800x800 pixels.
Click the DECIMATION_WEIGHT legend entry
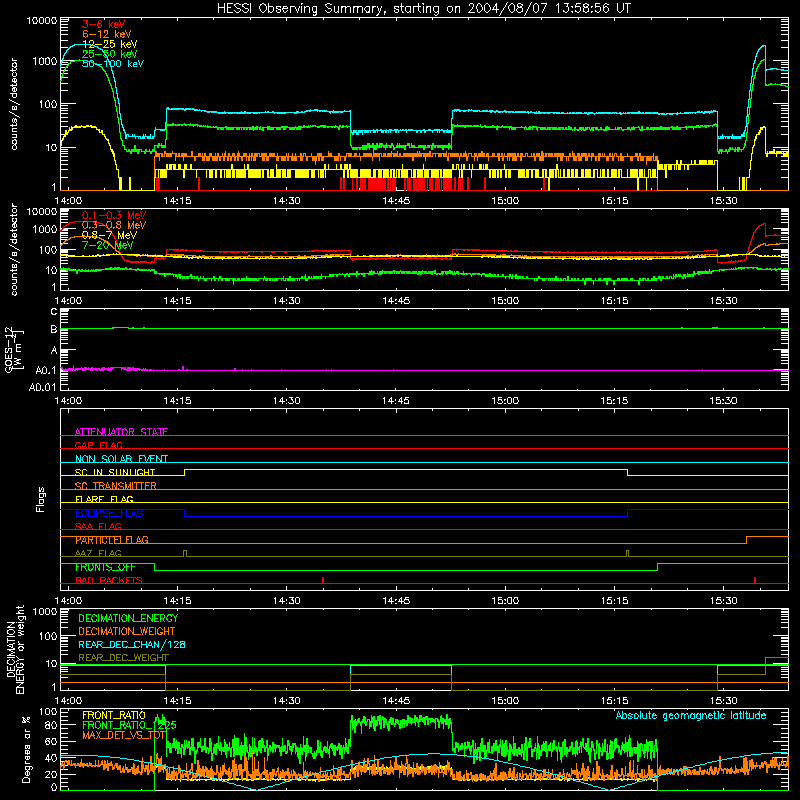tap(127, 631)
